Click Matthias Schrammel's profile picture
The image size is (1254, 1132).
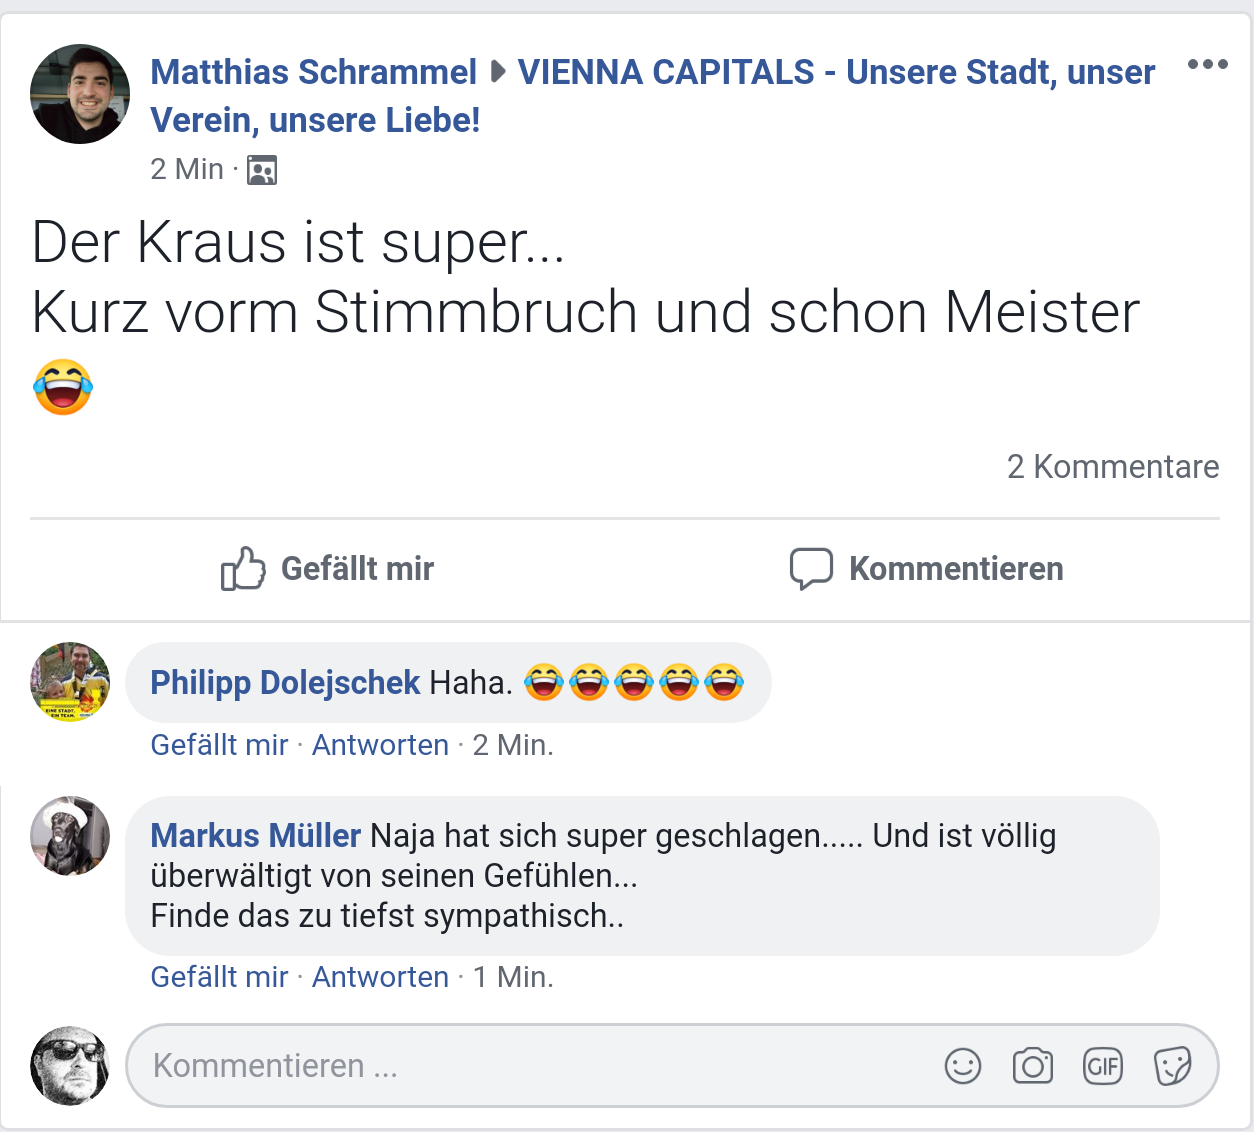coord(80,94)
